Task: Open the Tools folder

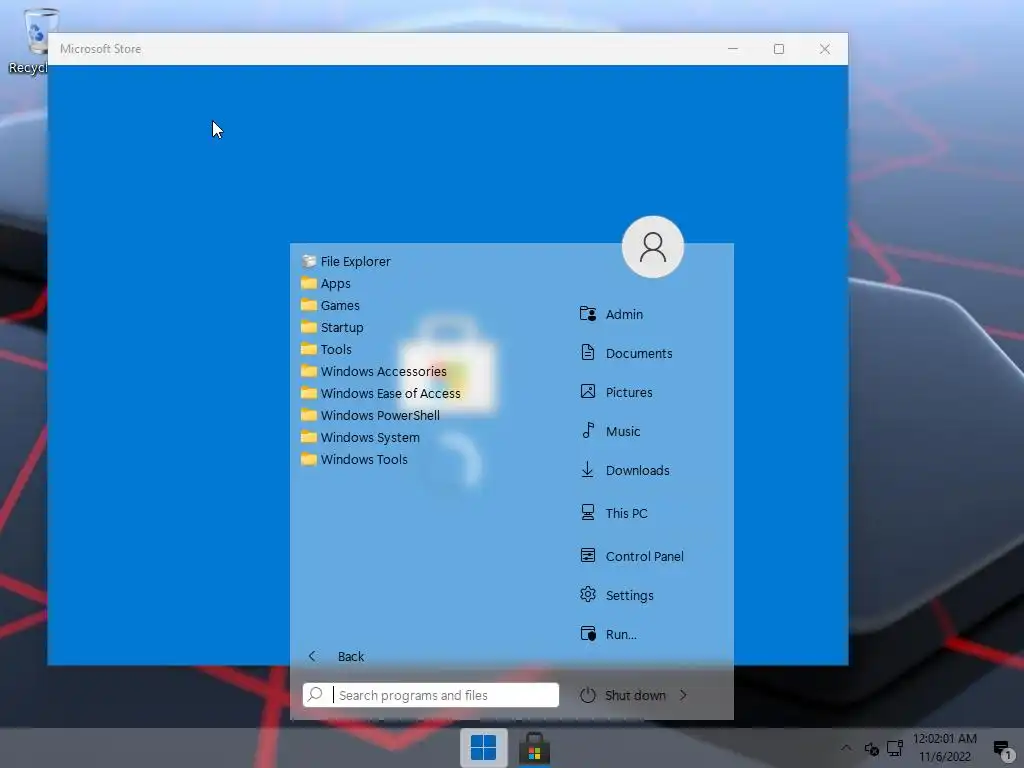Action: pyautogui.click(x=326, y=349)
